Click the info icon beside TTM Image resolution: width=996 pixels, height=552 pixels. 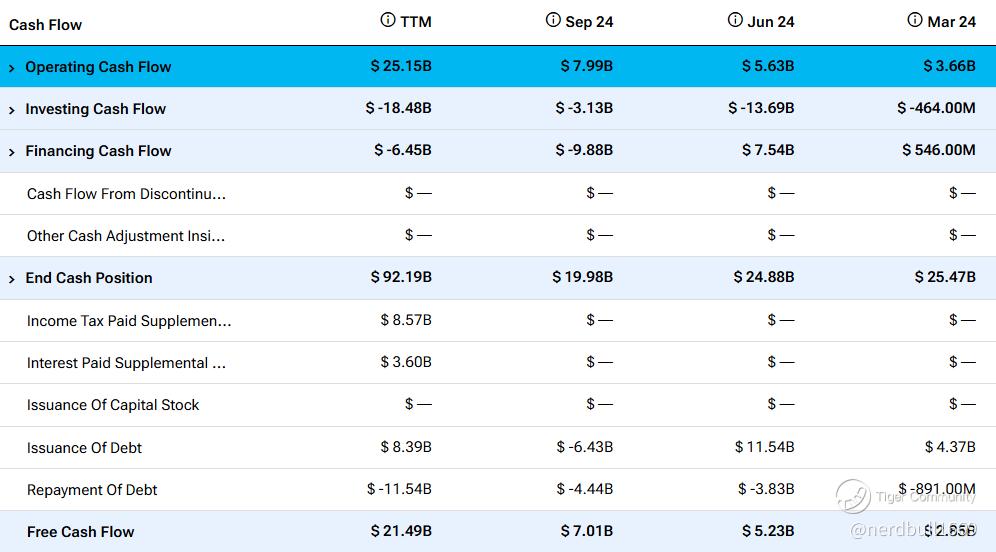[388, 20]
